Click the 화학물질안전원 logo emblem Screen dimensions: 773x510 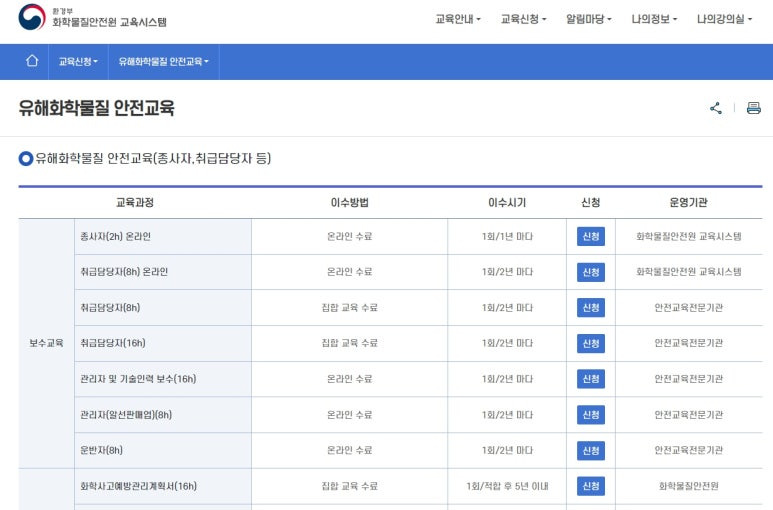click(x=32, y=17)
